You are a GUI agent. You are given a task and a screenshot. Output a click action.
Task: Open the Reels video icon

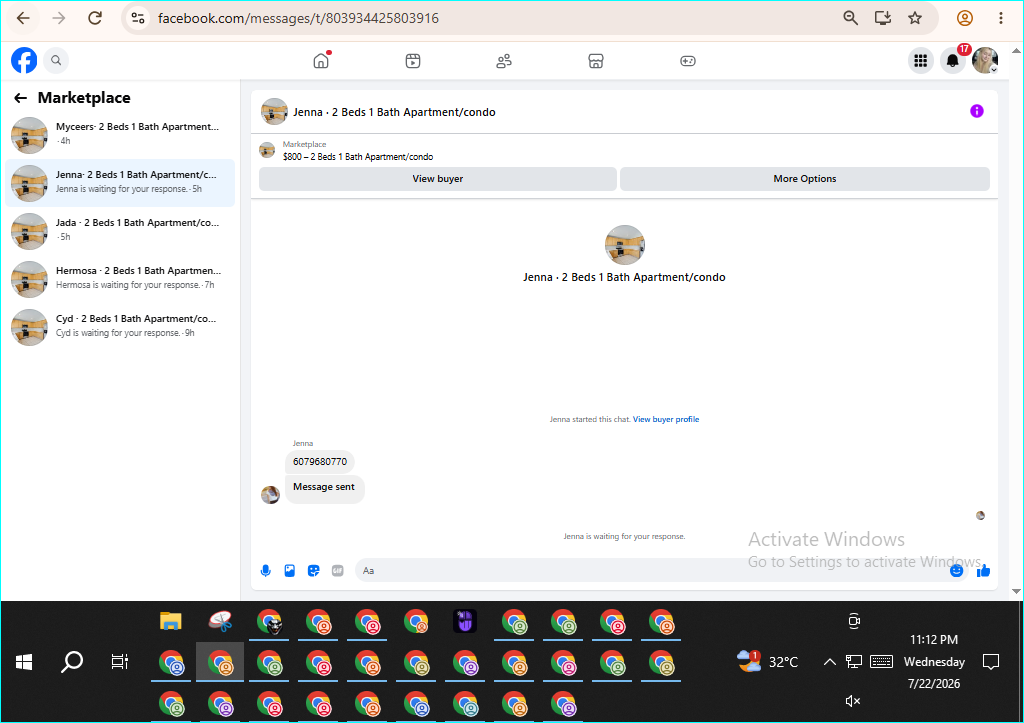point(413,61)
